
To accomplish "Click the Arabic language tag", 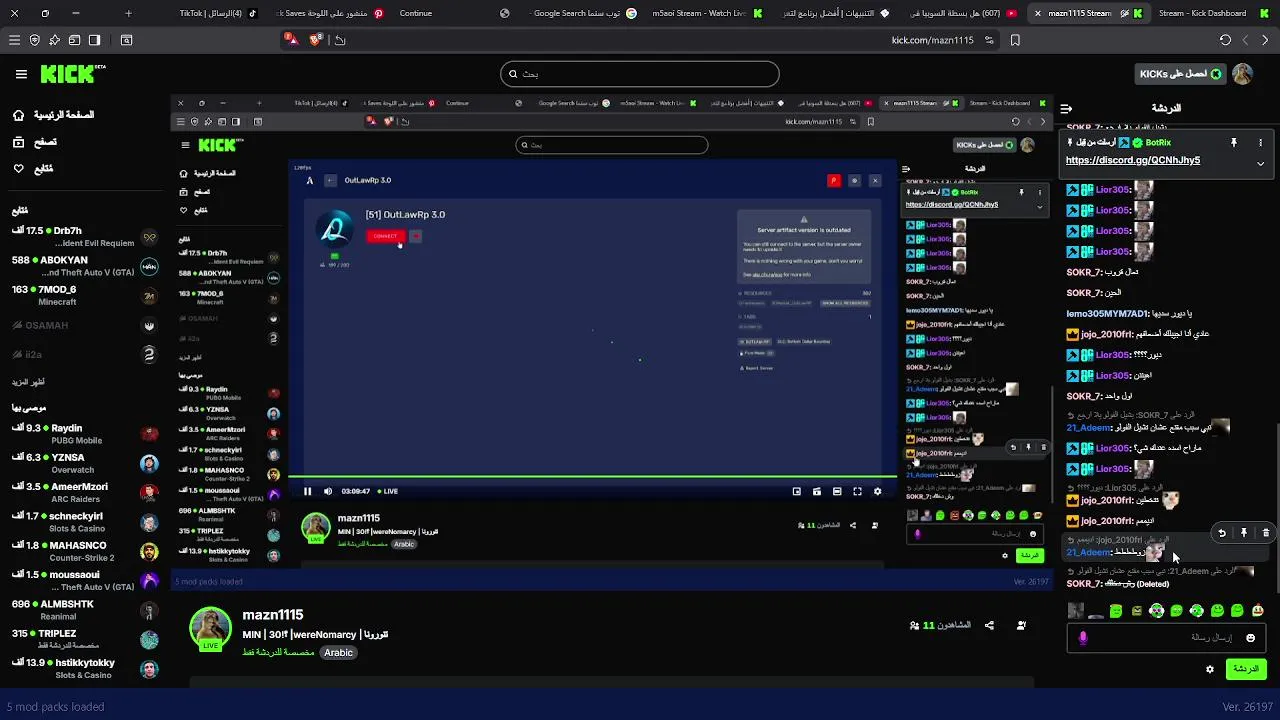I will 338,653.
